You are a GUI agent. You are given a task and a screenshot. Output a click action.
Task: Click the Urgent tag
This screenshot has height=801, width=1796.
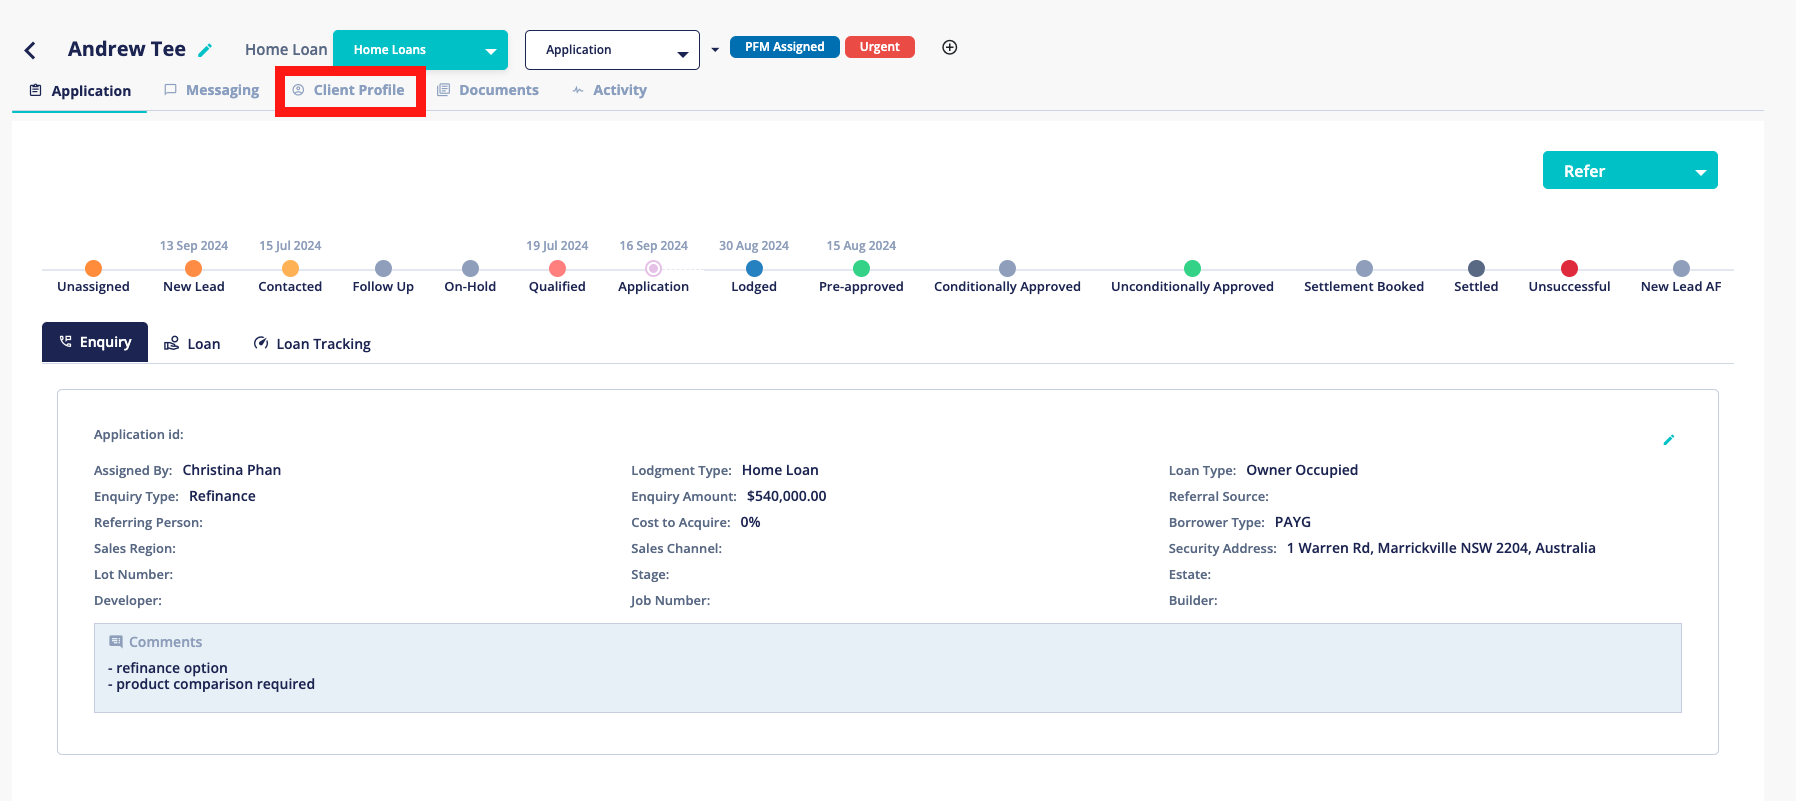coord(880,47)
